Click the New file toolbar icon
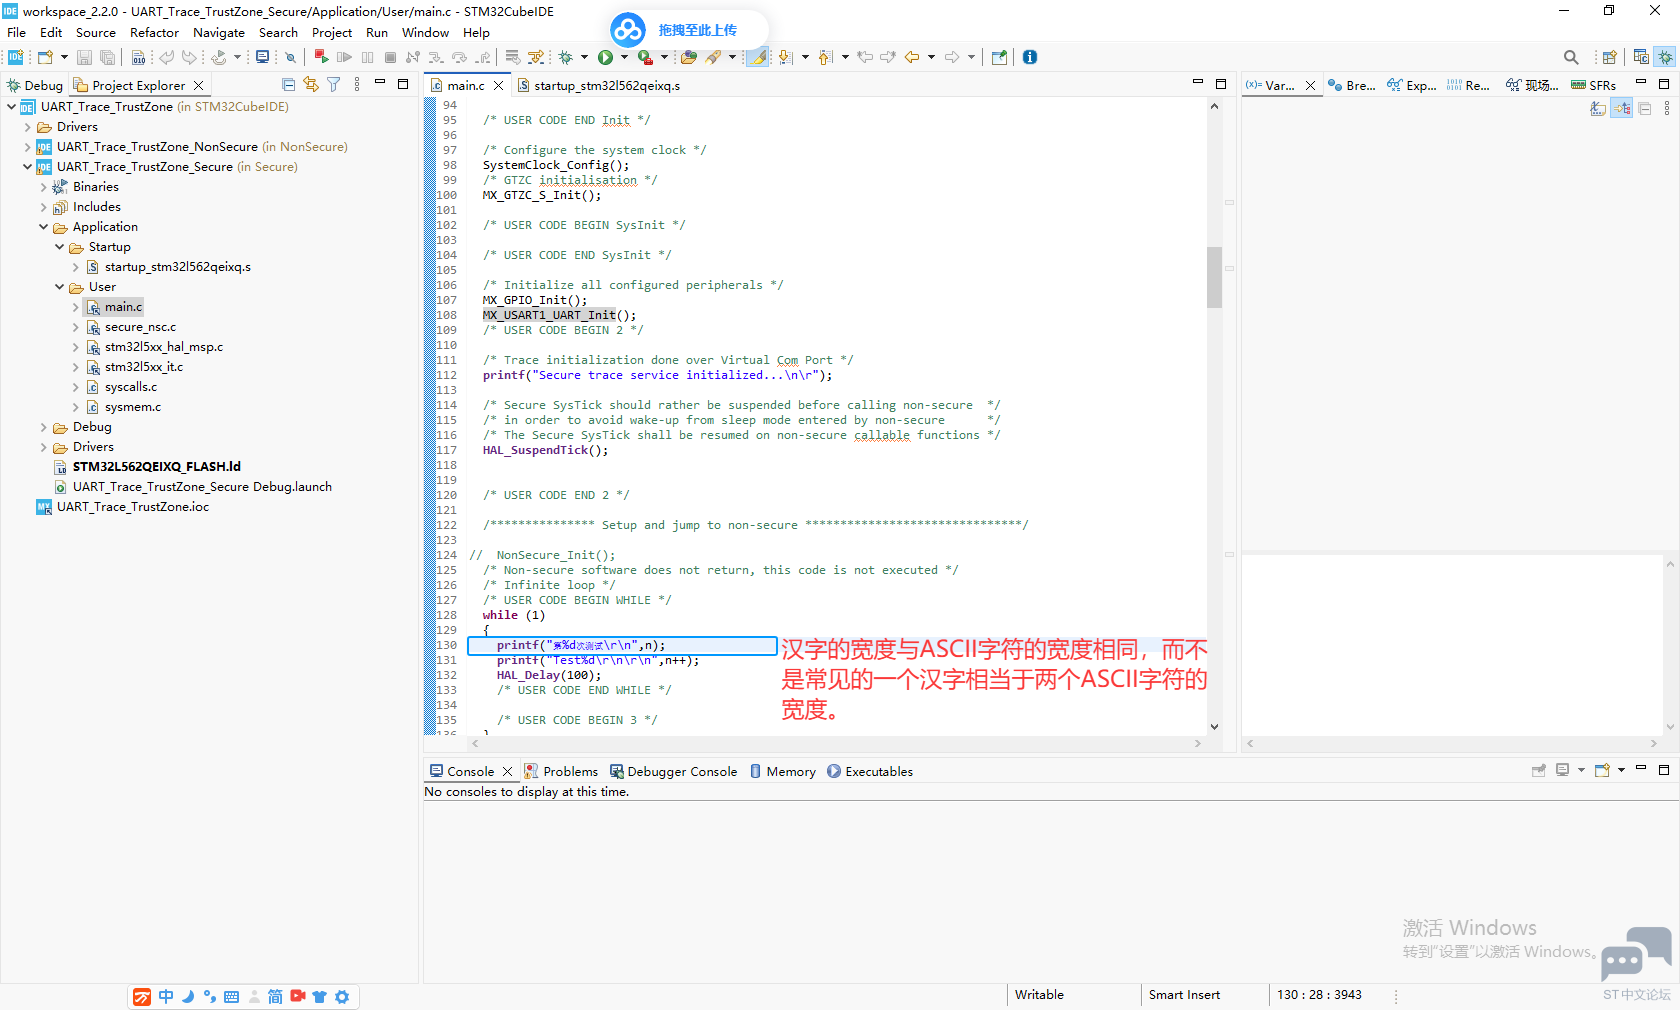Screen dimensions: 1680x1010 pyautogui.click(x=45, y=57)
